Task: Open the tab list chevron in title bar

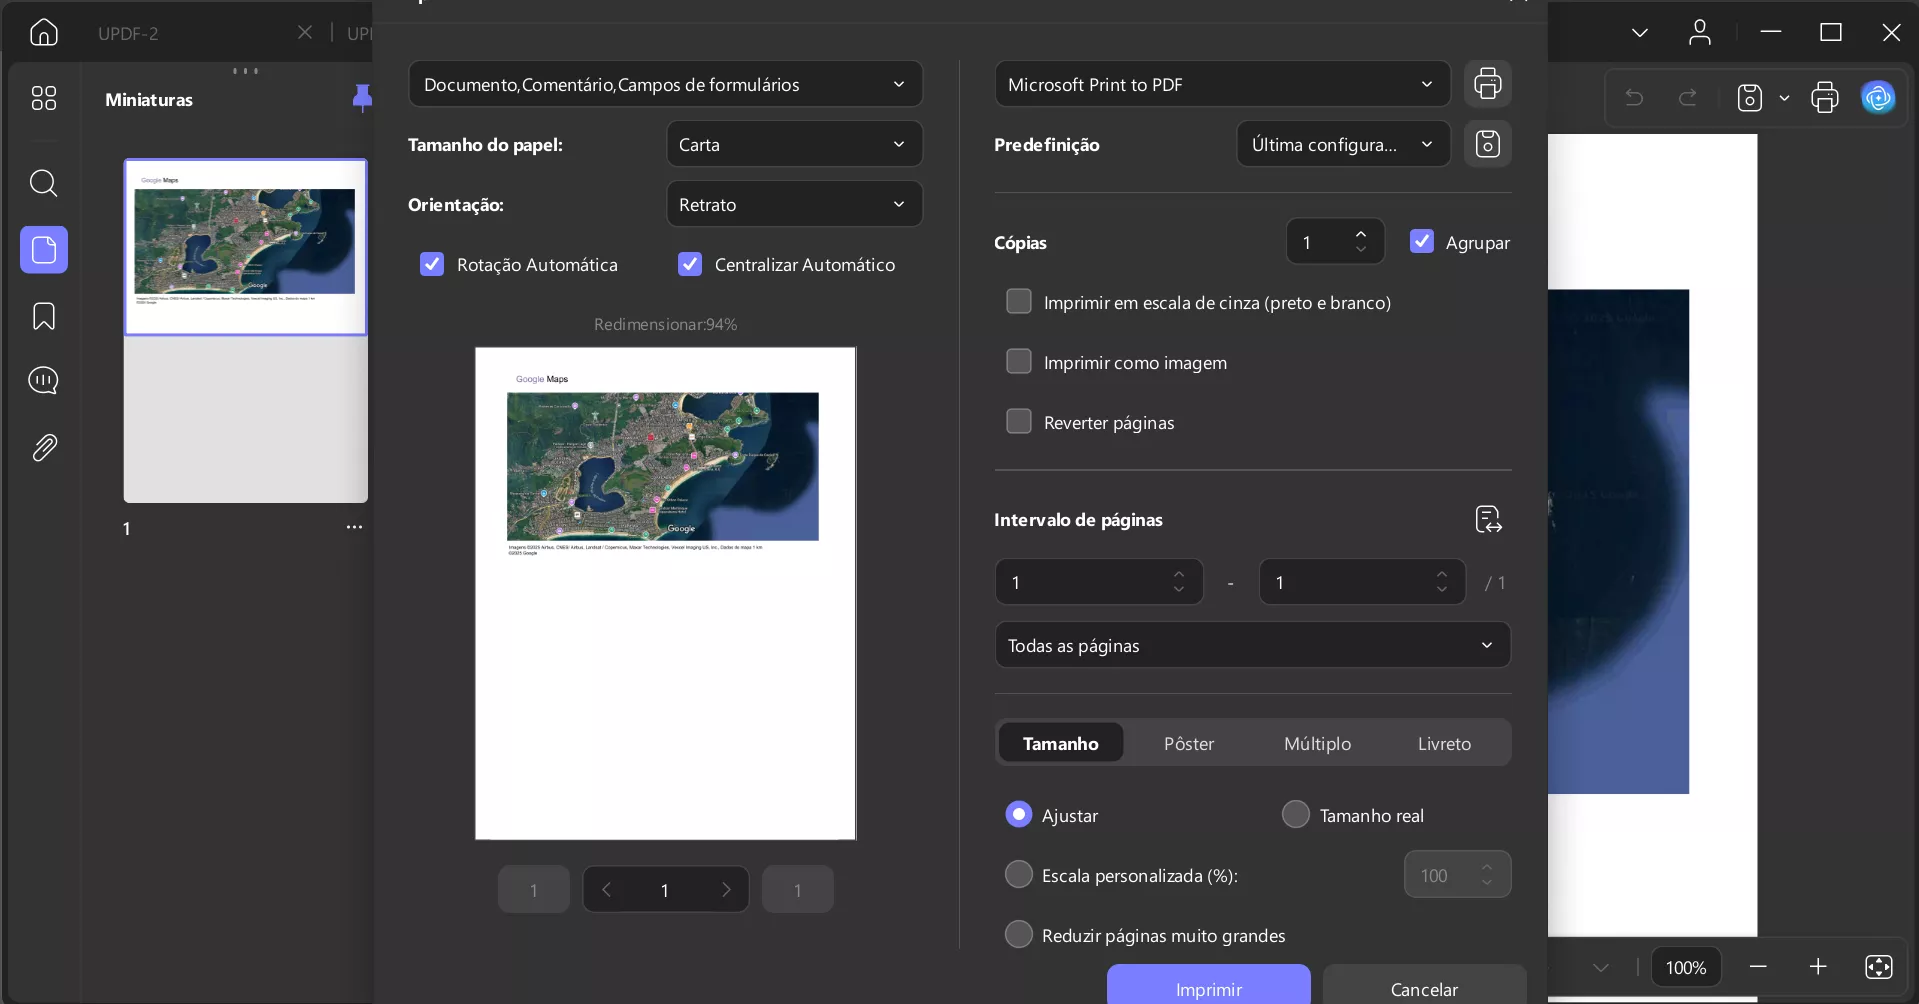Action: [1640, 32]
